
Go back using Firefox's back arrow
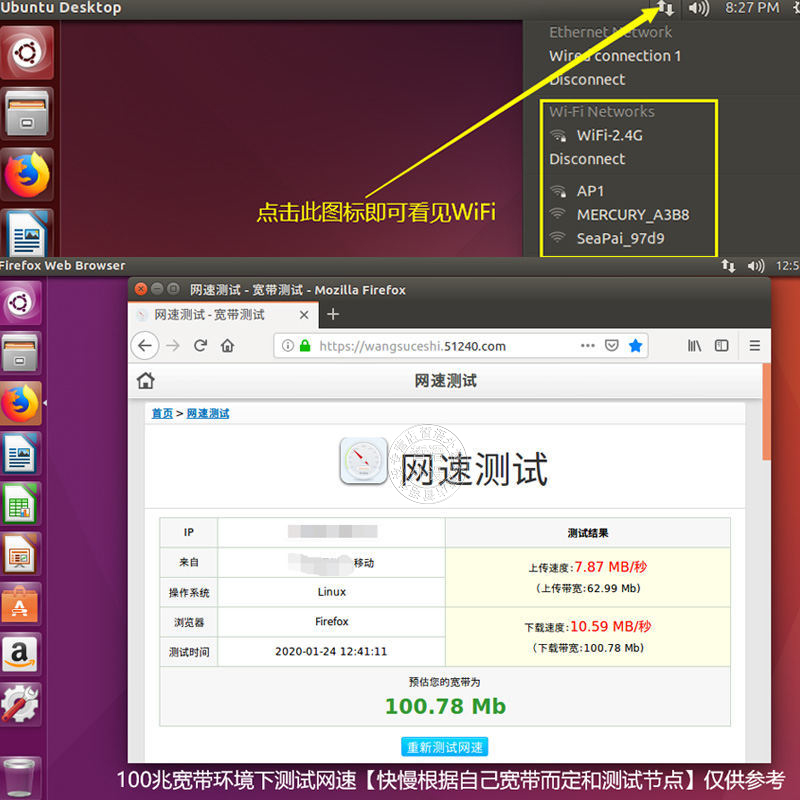point(145,346)
